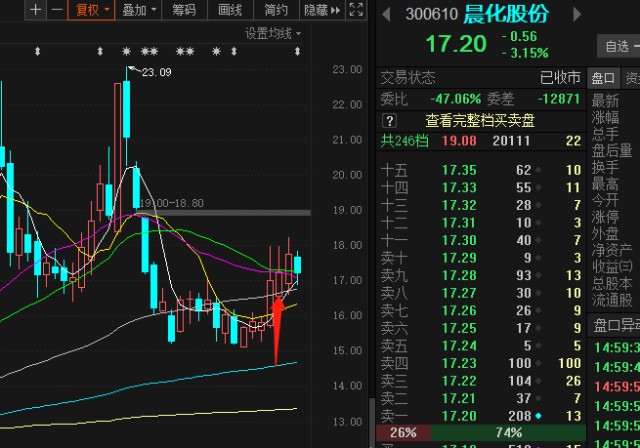Click the current price 17.20 header
This screenshot has width=640, height=448.
pyautogui.click(x=456, y=44)
